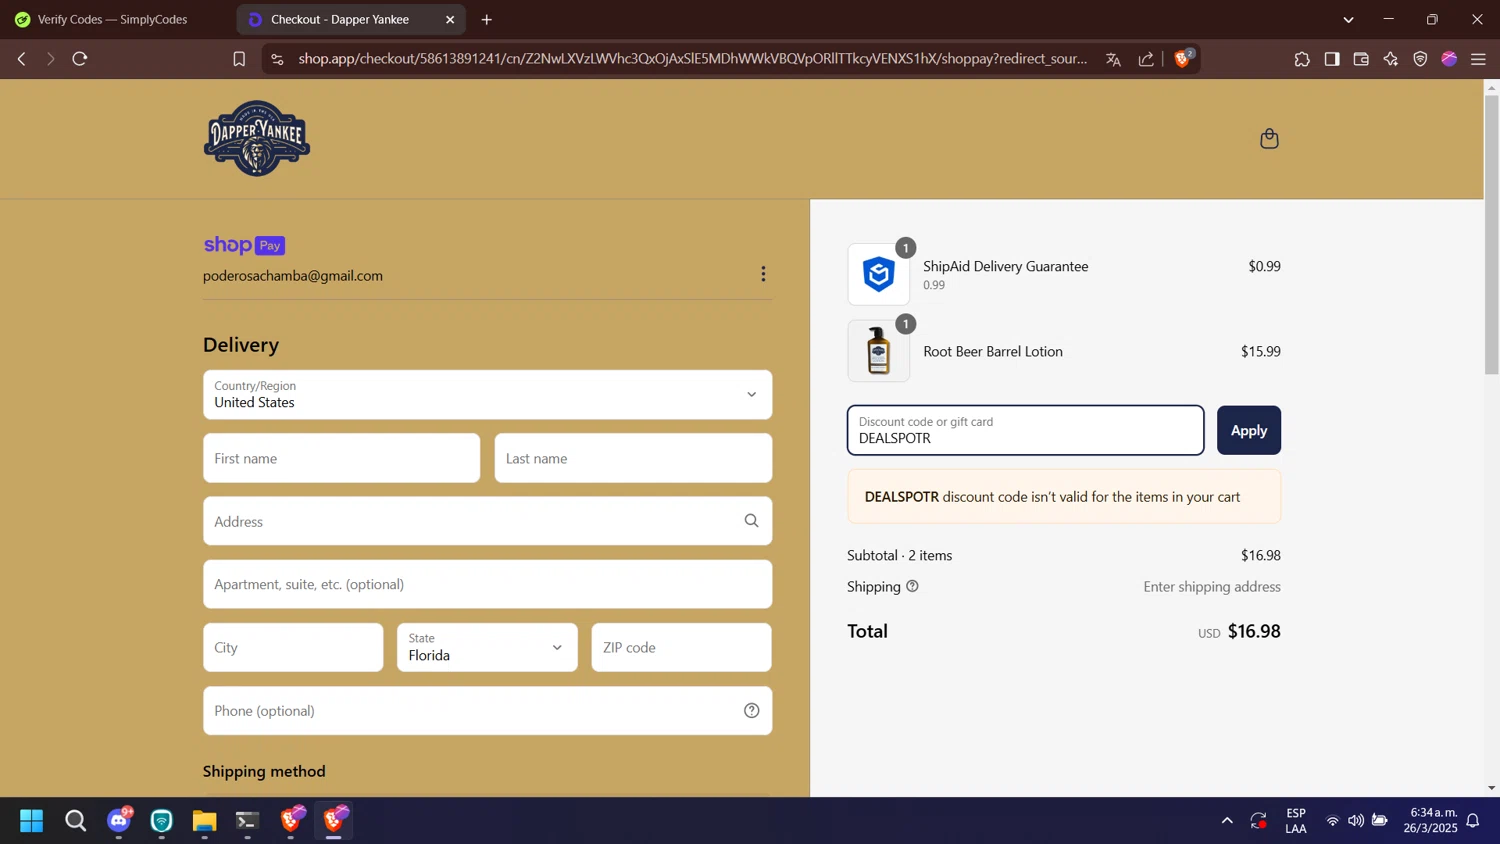
Task: Click the address search magnifier icon
Action: click(751, 521)
